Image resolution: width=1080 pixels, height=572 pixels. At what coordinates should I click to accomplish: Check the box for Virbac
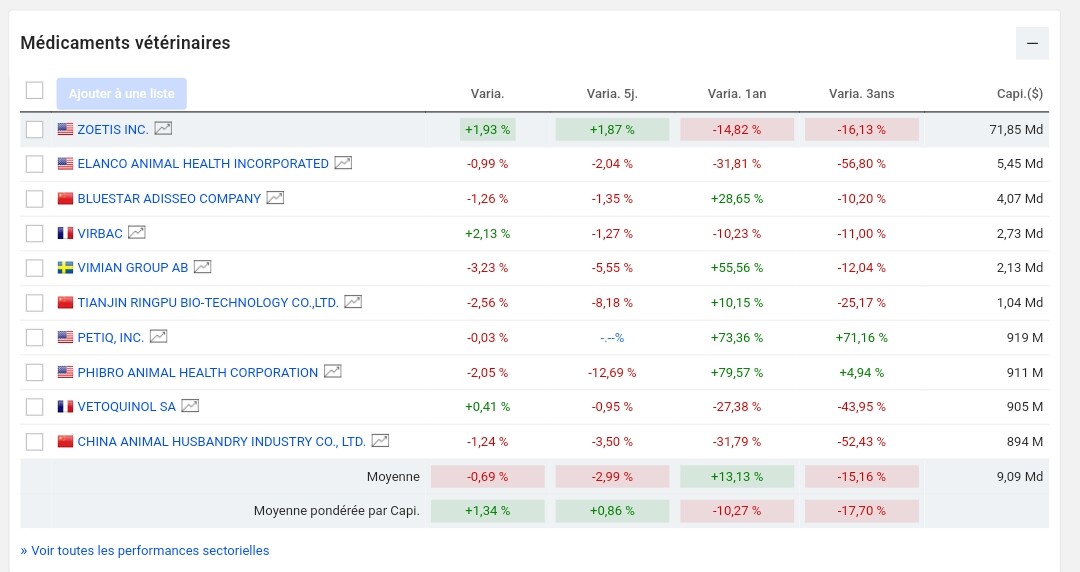[x=34, y=234]
